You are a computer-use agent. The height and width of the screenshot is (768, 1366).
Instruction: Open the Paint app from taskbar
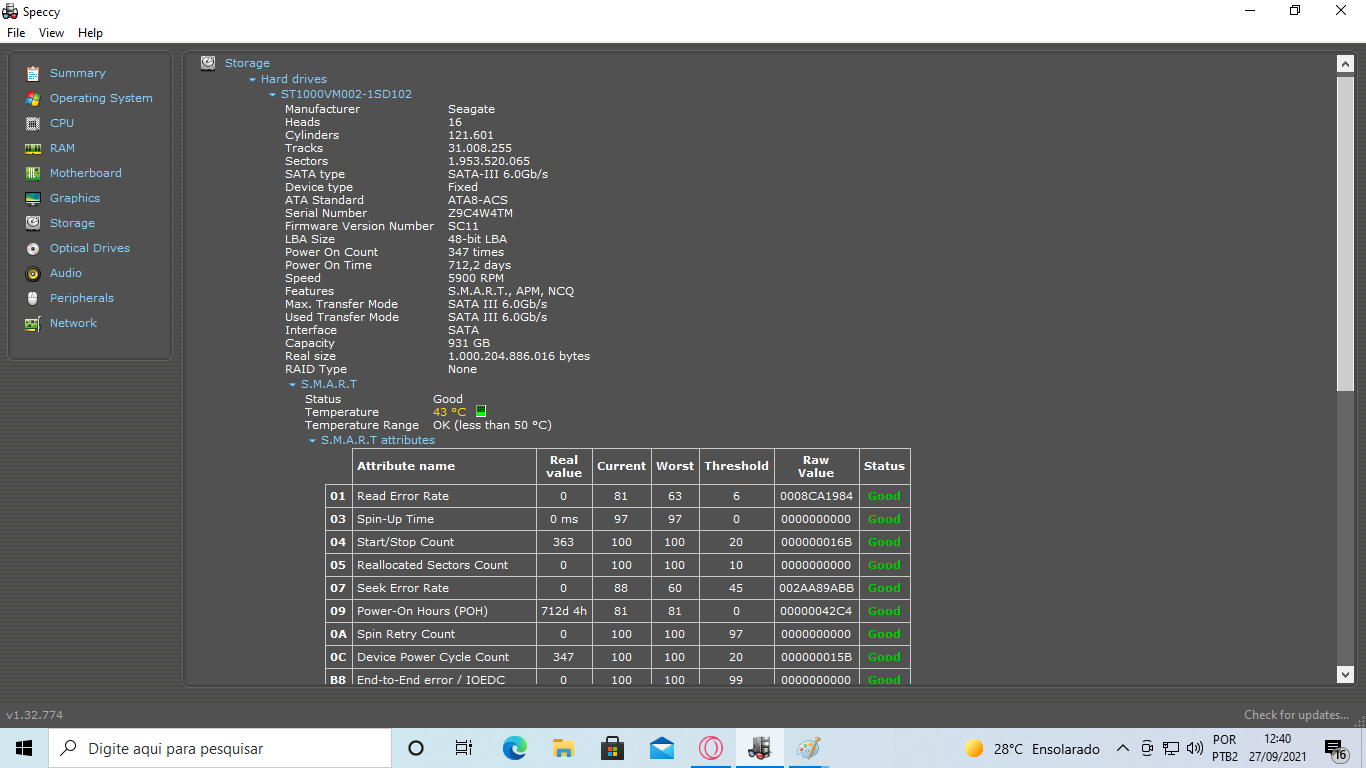[x=808, y=748]
